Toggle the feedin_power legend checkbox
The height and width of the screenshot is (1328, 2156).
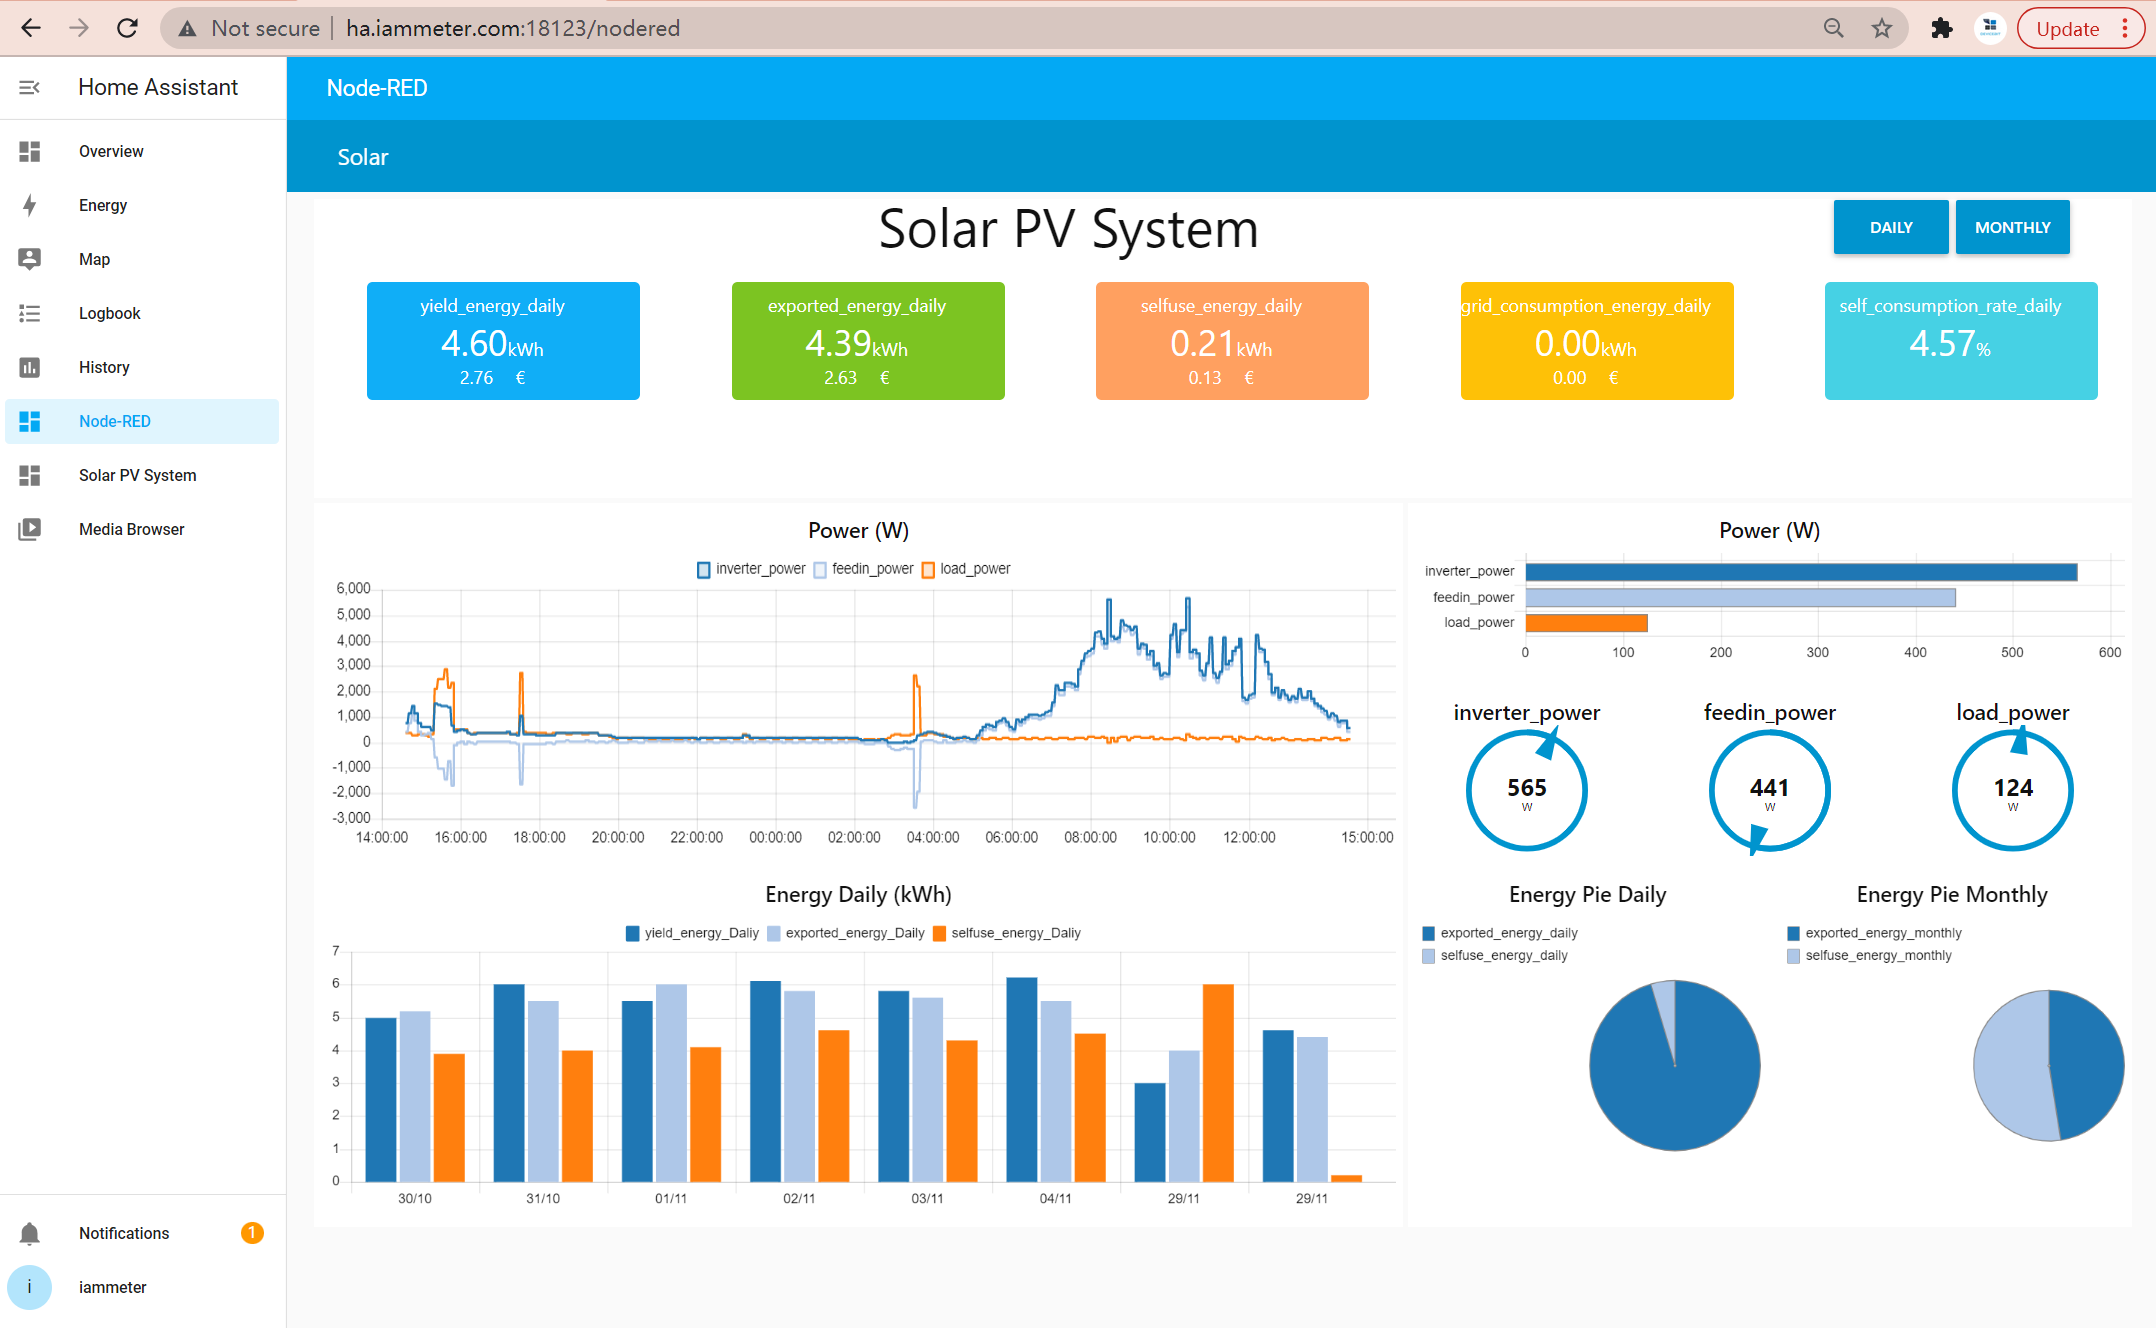tap(821, 568)
